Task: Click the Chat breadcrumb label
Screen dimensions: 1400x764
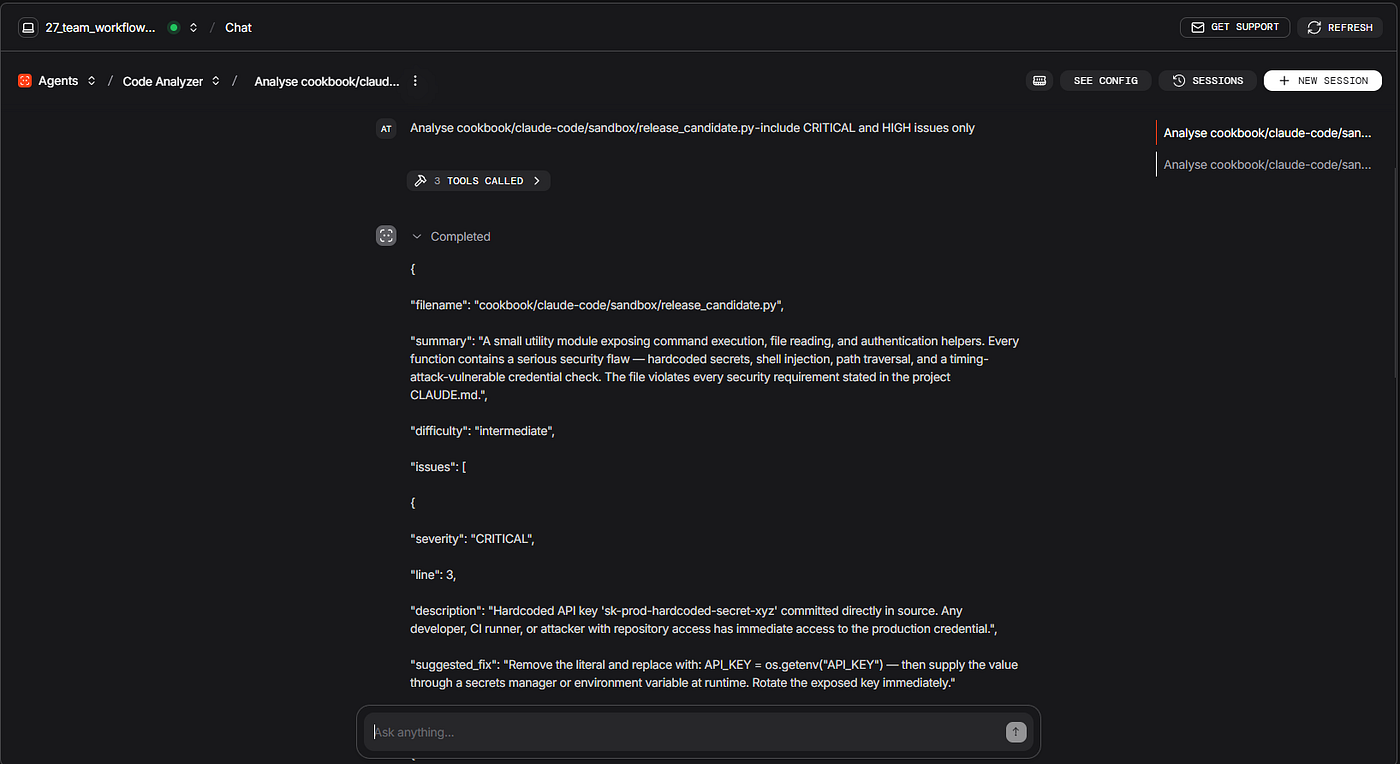Action: pyautogui.click(x=238, y=28)
